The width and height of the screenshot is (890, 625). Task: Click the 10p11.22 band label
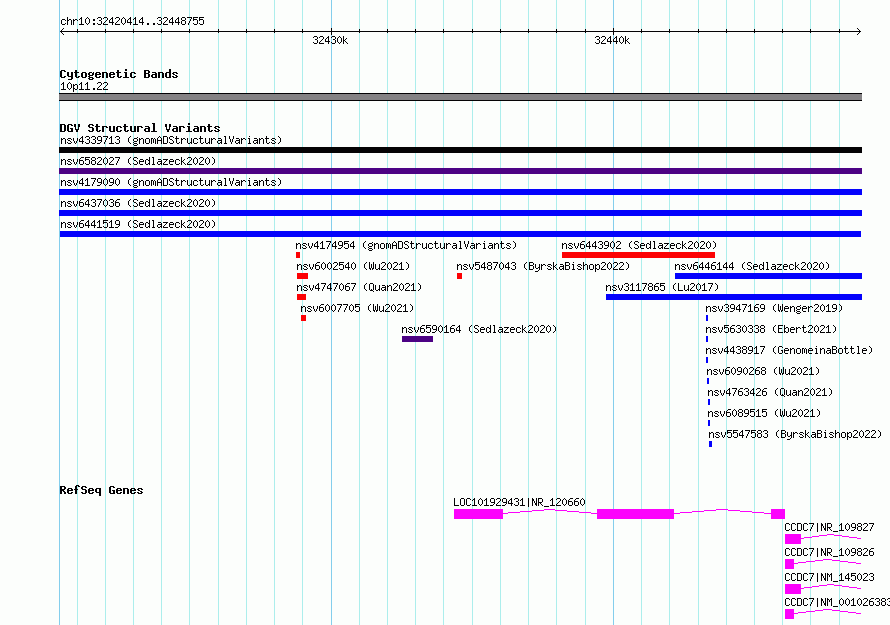pyautogui.click(x=84, y=86)
